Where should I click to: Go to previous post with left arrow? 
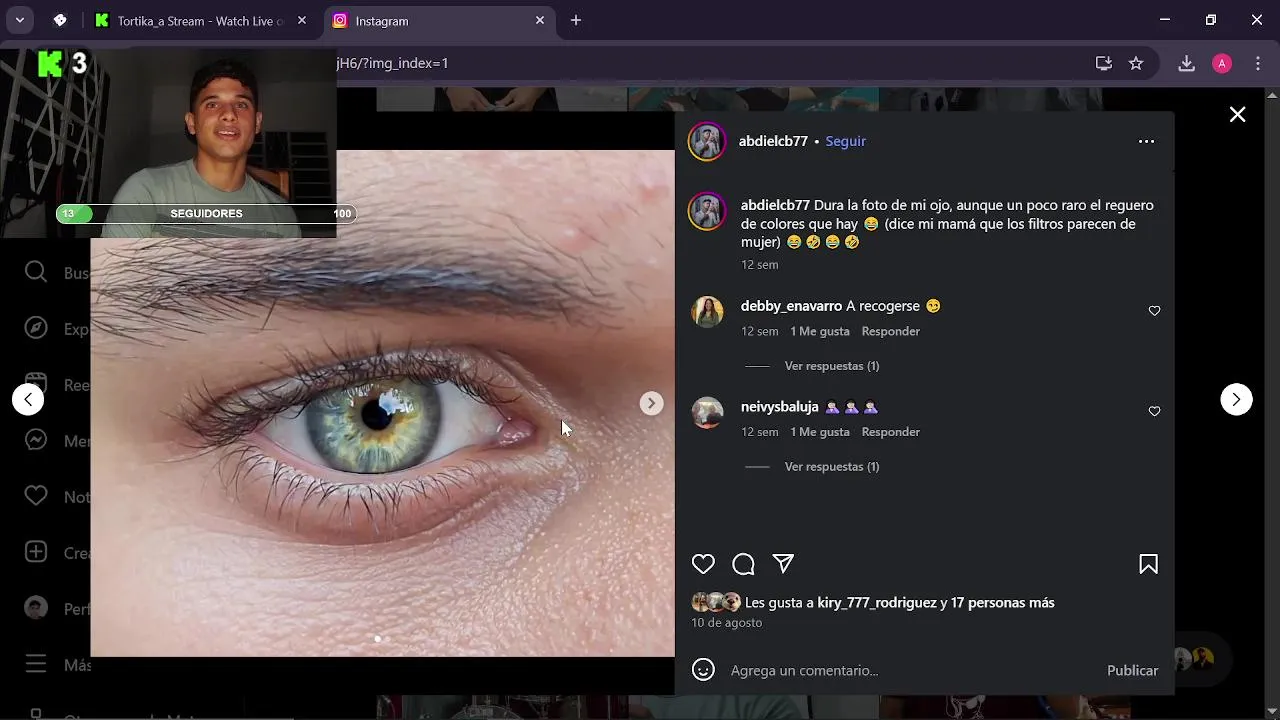coord(28,399)
